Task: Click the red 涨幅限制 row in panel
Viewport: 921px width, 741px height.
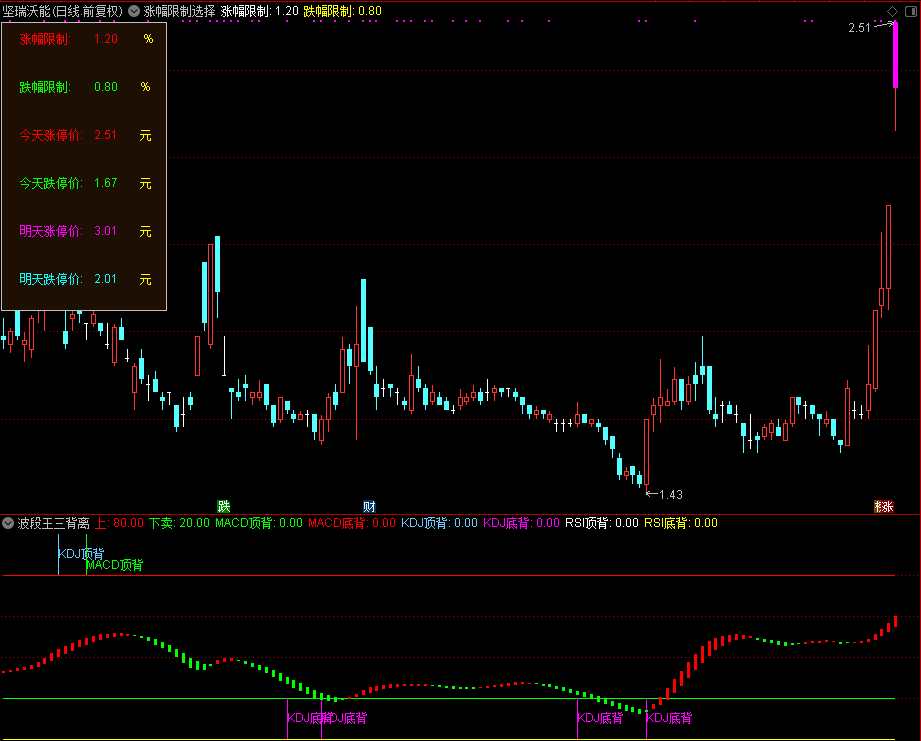Action: tap(86, 39)
